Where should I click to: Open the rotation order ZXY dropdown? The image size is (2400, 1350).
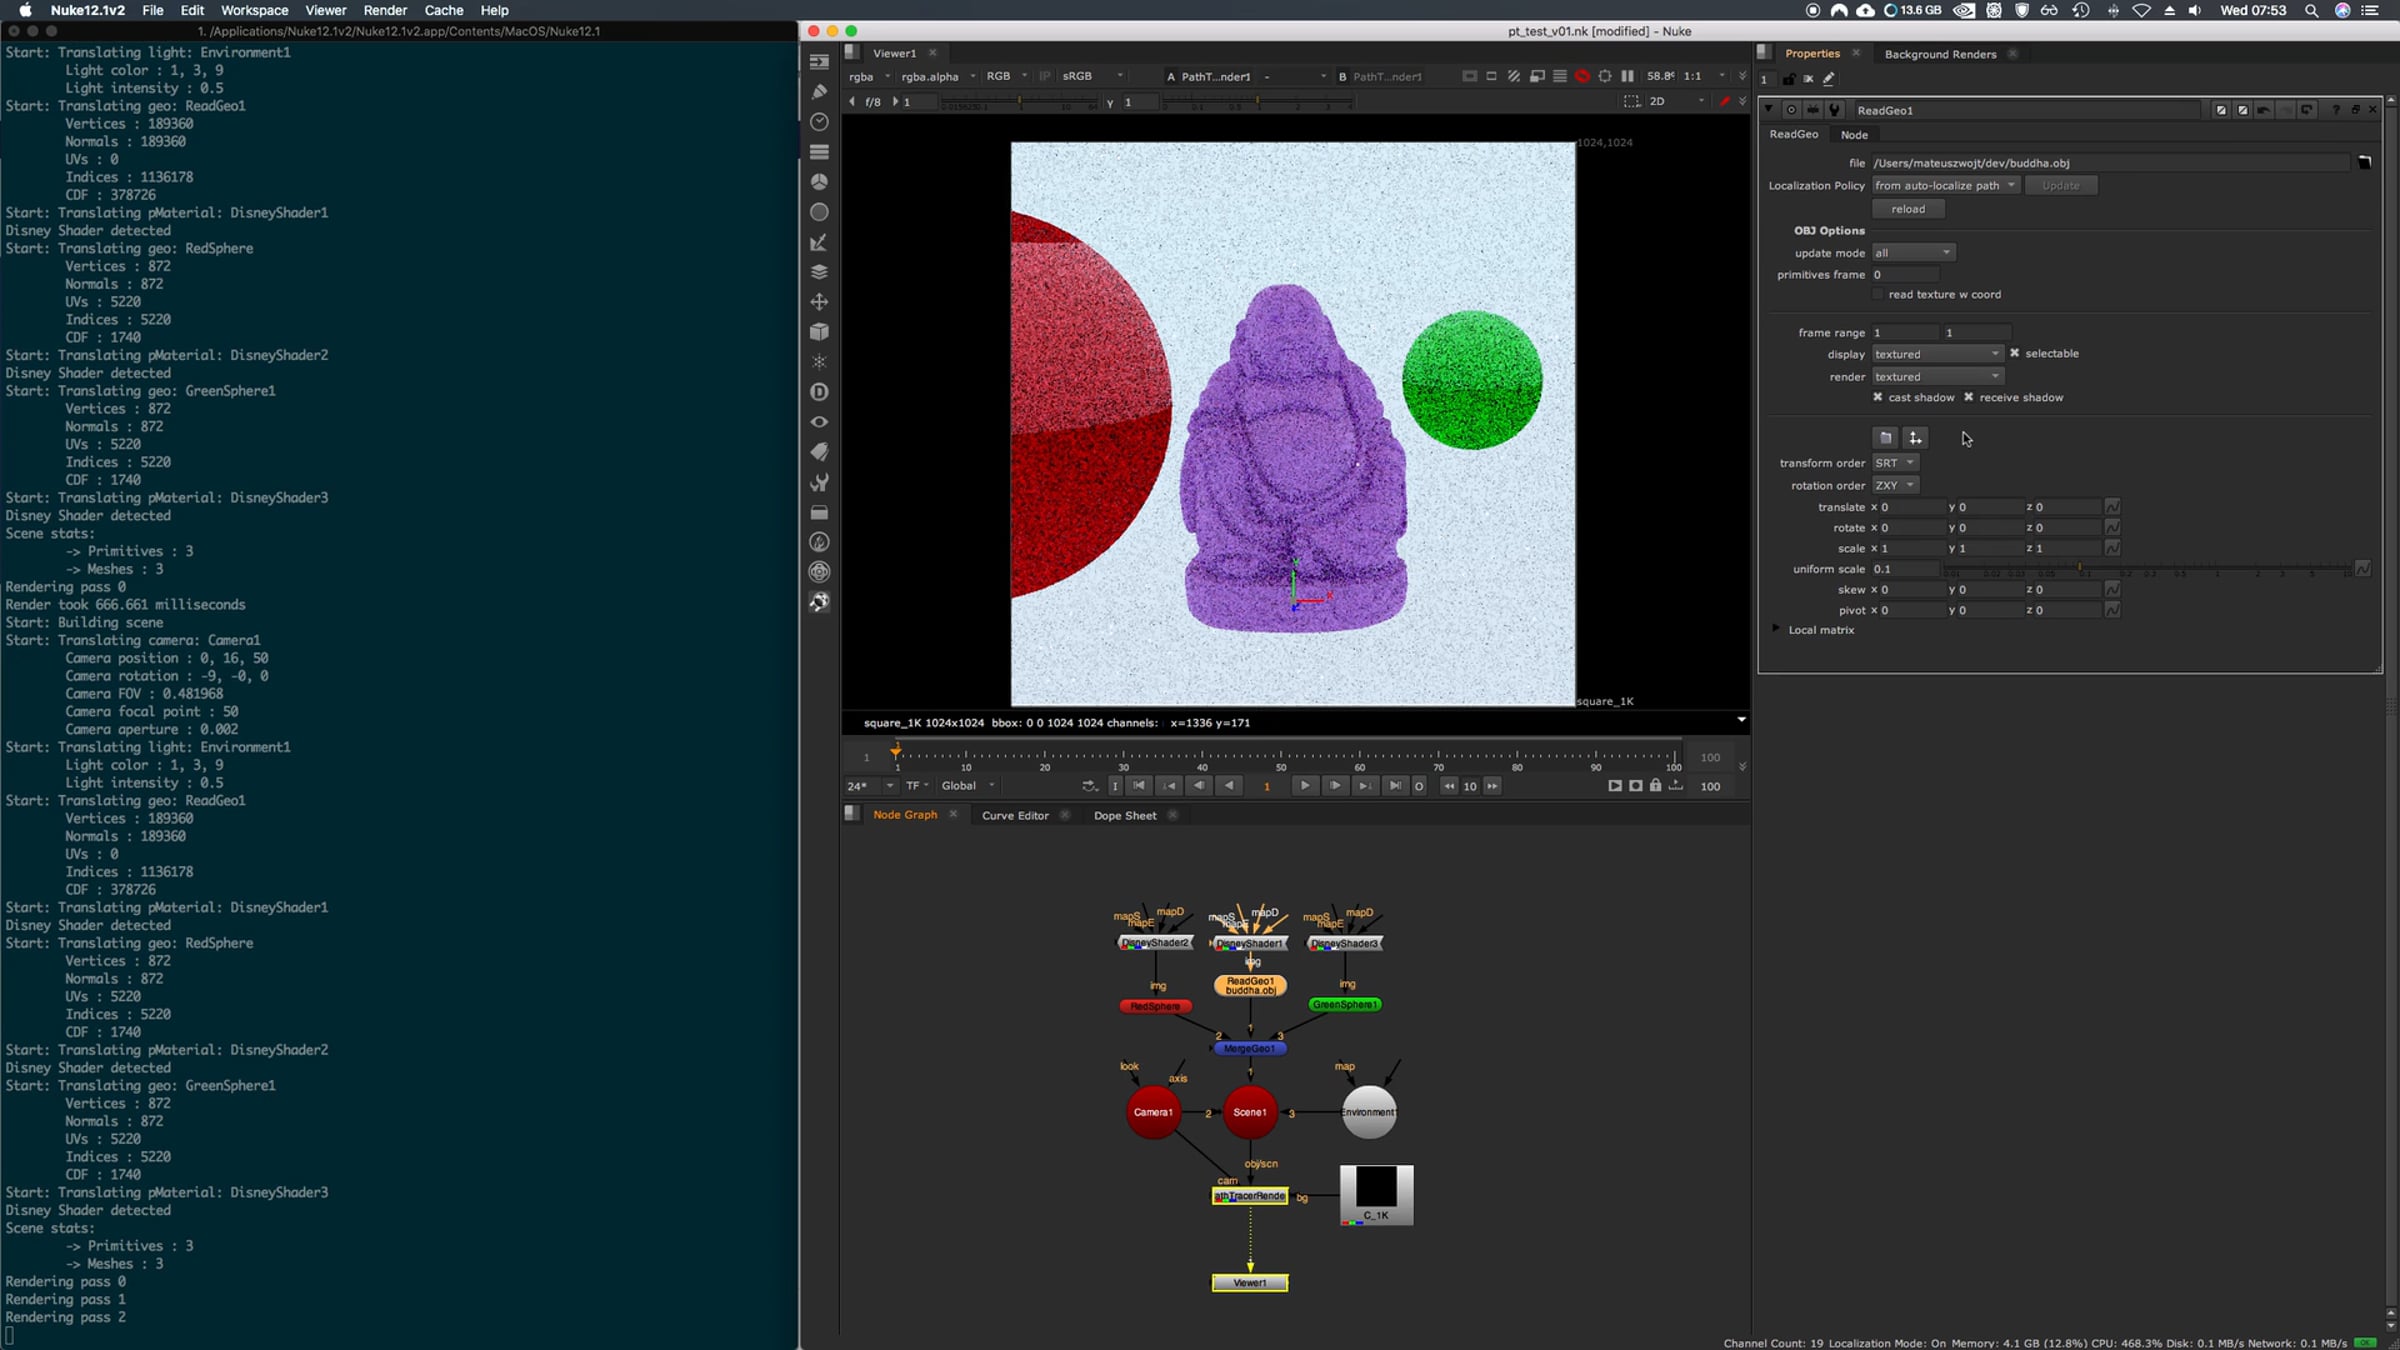[1894, 485]
